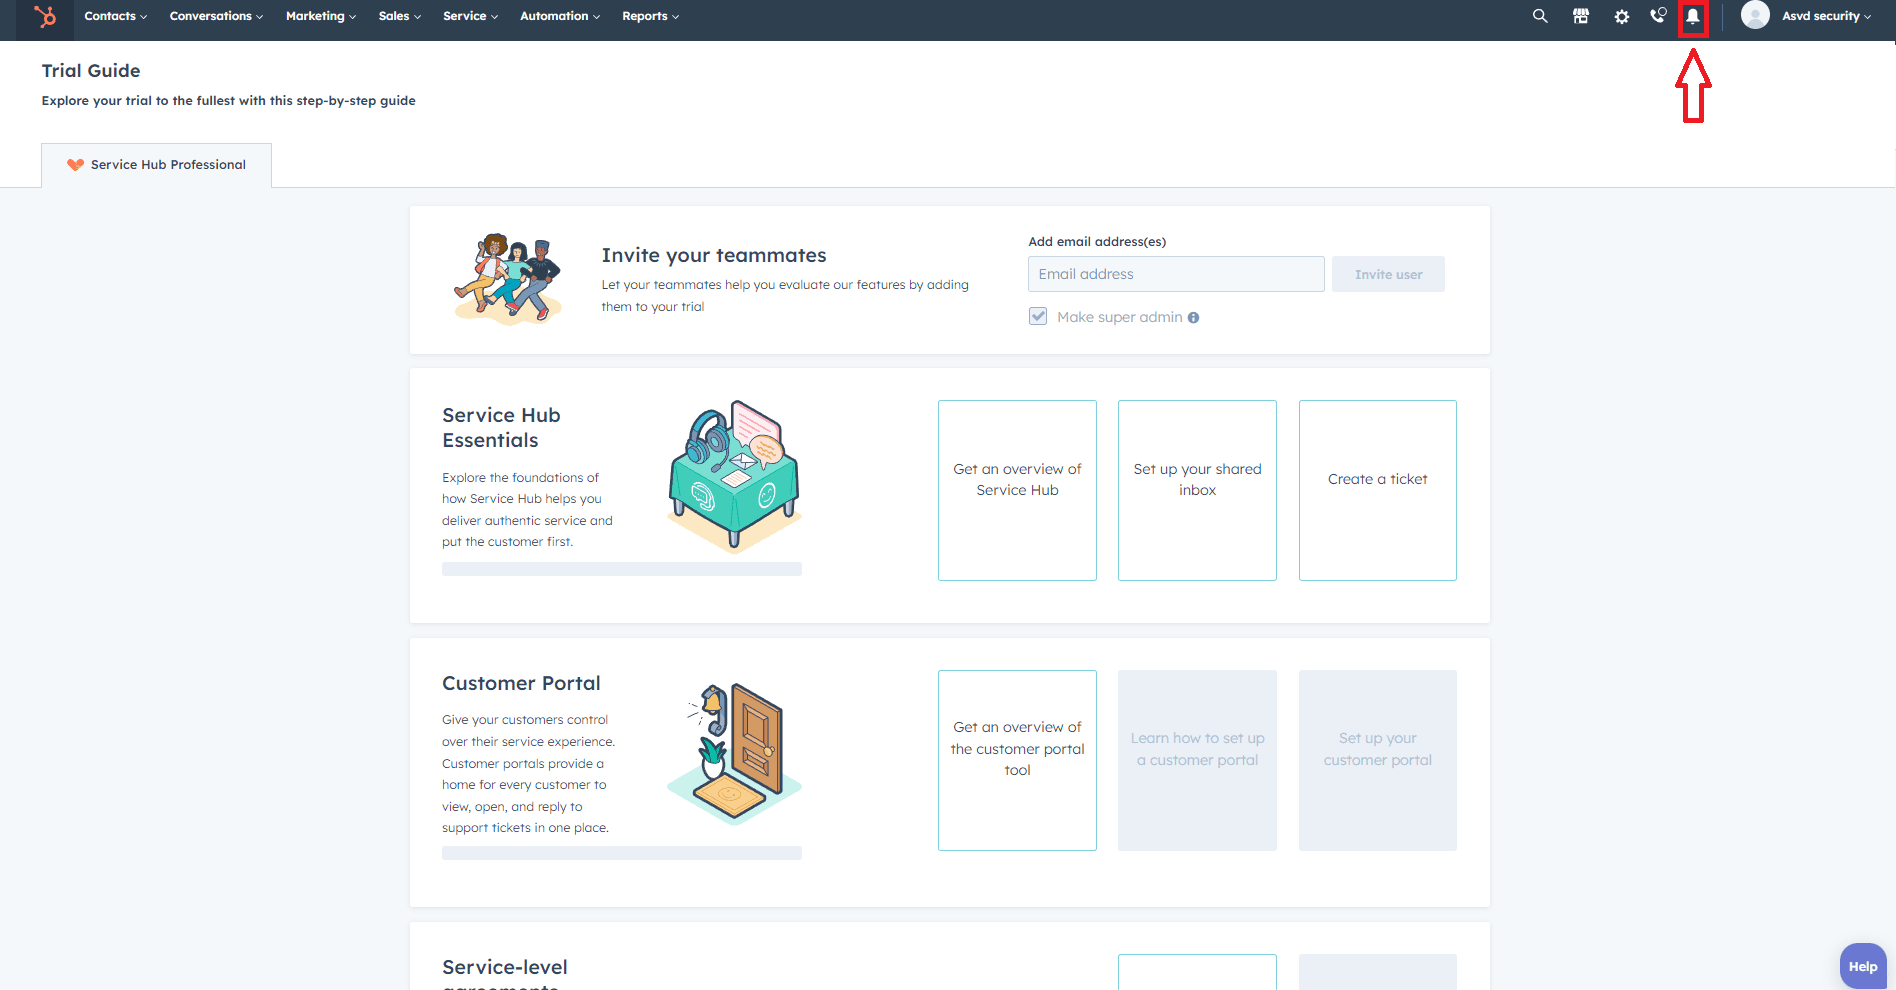Expand the Marketing menu
1896x990 pixels.
coord(321,16)
